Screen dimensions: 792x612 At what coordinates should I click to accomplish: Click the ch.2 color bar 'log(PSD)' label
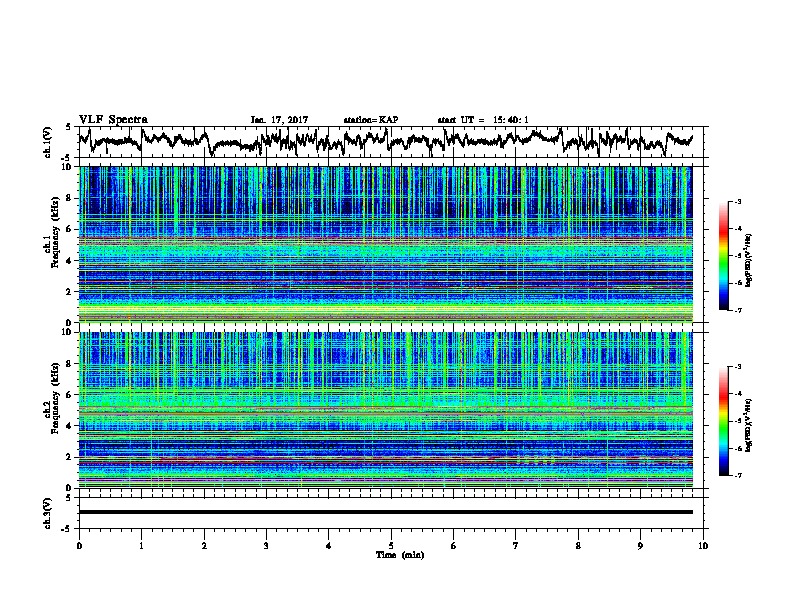pos(748,425)
